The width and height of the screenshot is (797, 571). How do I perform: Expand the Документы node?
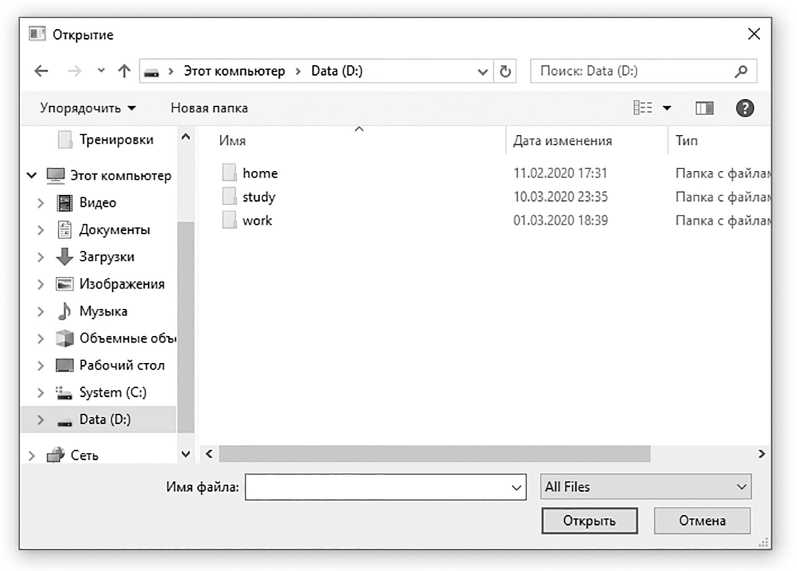41,230
